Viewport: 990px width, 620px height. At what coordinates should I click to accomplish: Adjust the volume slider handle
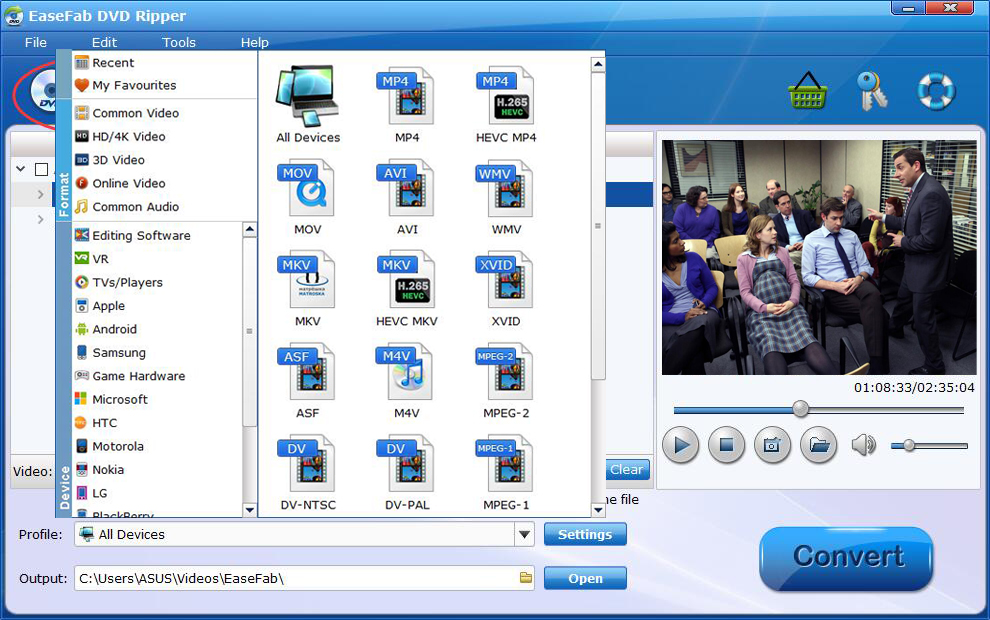point(909,445)
